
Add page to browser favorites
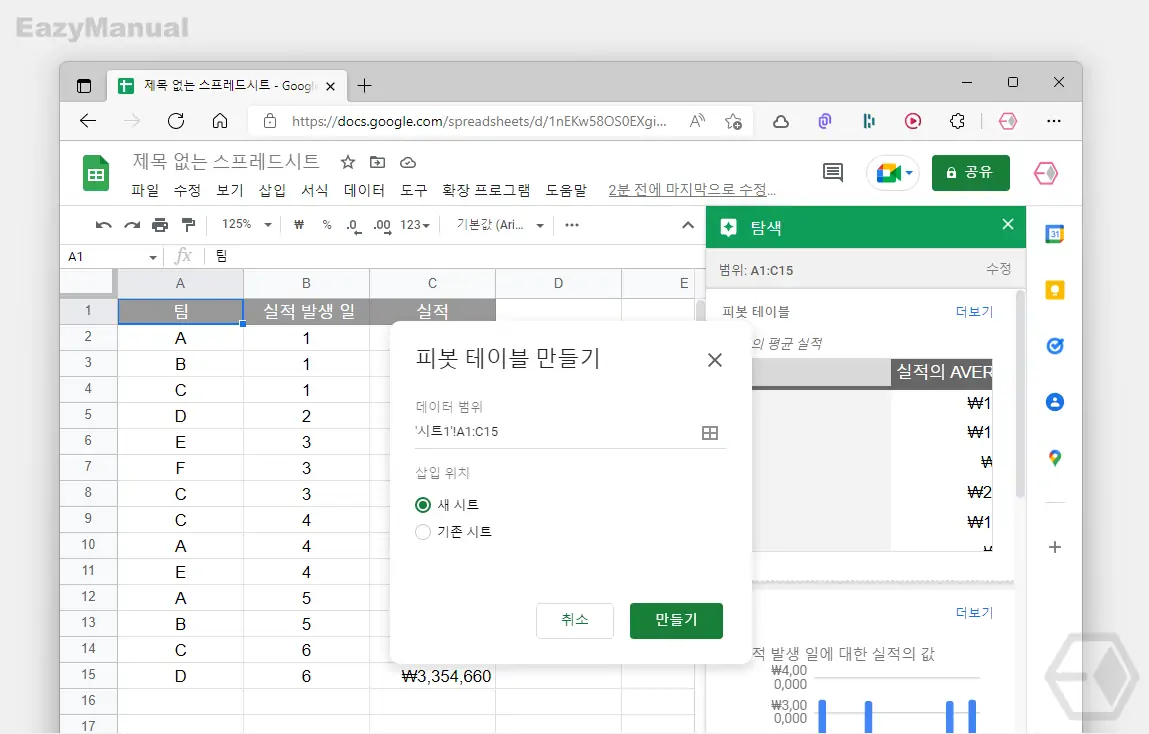coord(733,122)
